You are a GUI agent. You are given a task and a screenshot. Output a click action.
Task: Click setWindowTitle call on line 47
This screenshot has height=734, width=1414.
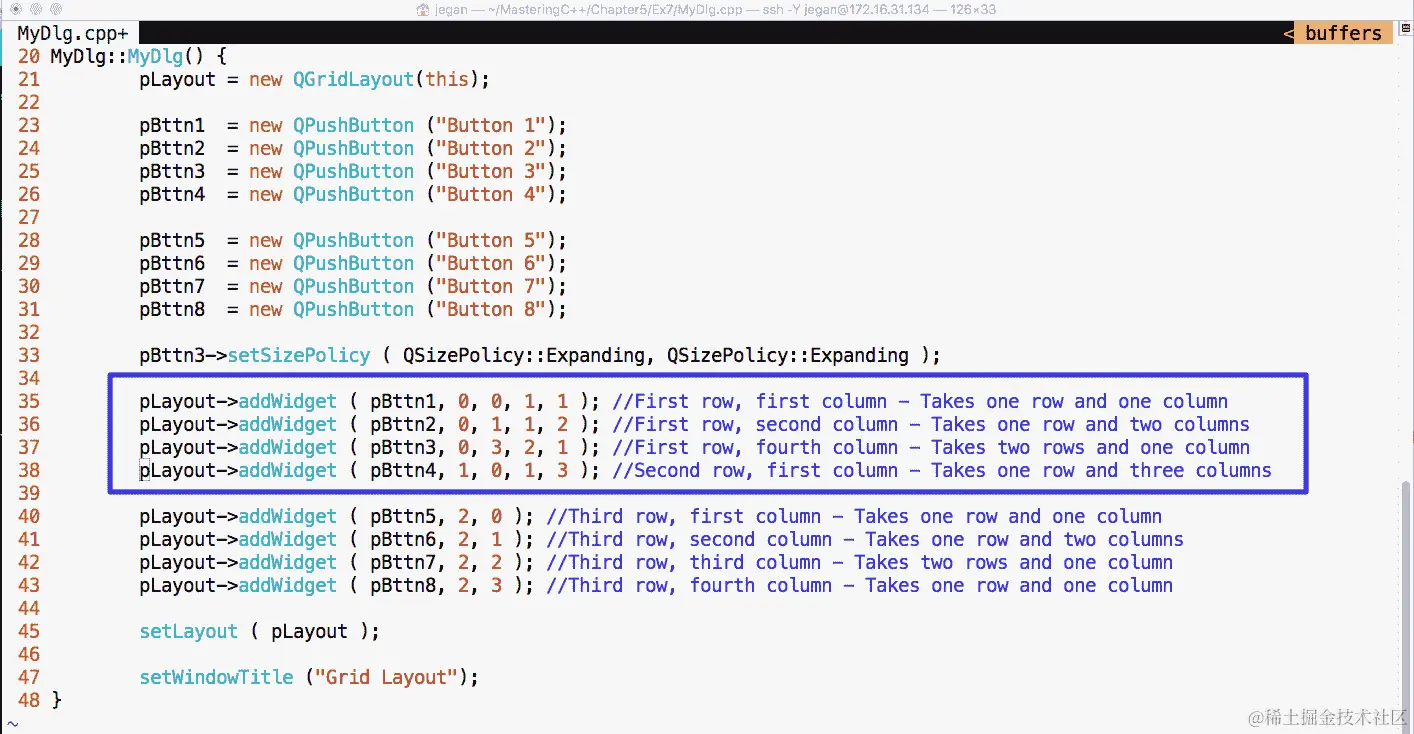coord(216,677)
